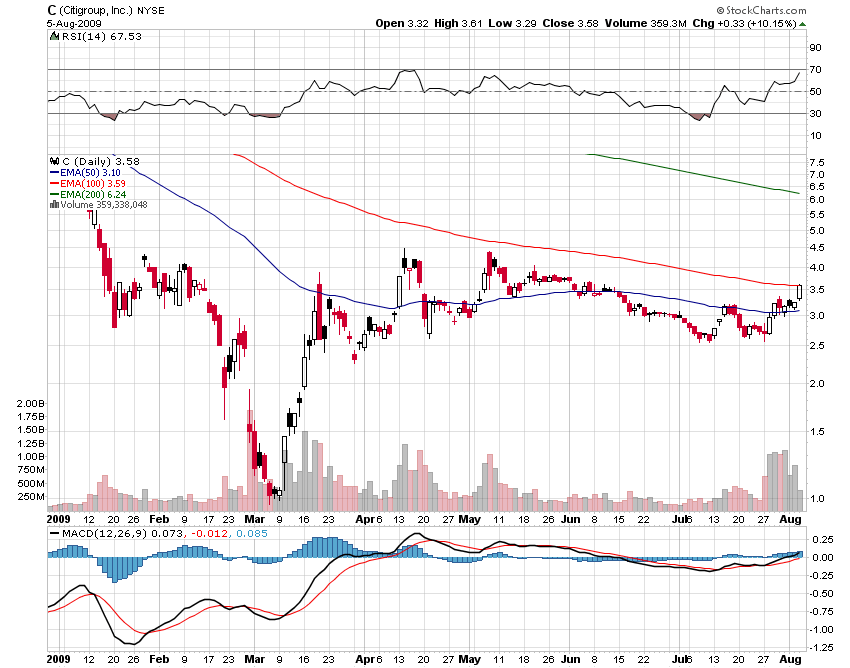Click the "500M" volume axis label

32,484
